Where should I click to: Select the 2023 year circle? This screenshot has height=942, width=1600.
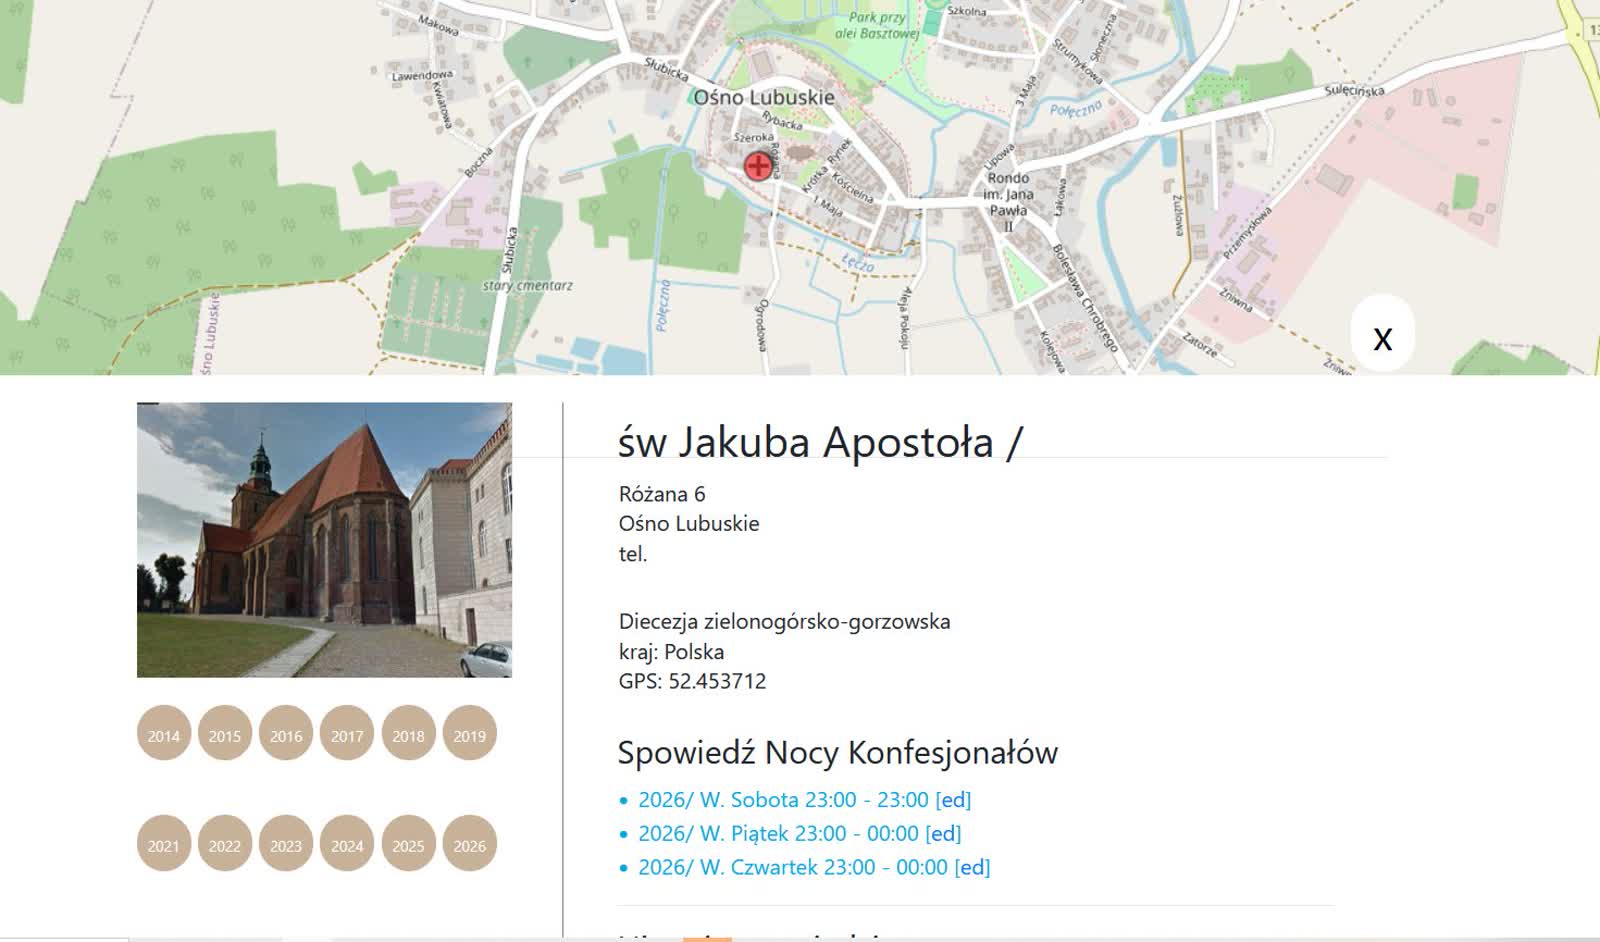pos(286,845)
